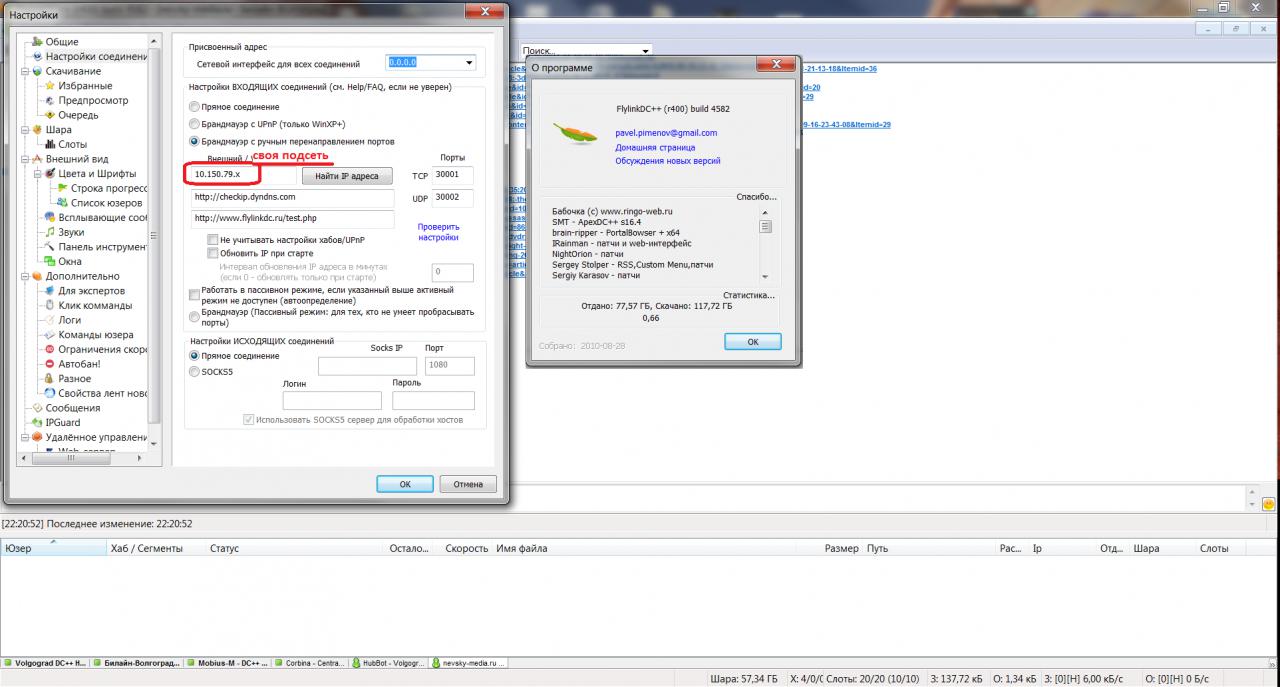
Task: Open Предпросмотр settings page
Action: (x=92, y=100)
